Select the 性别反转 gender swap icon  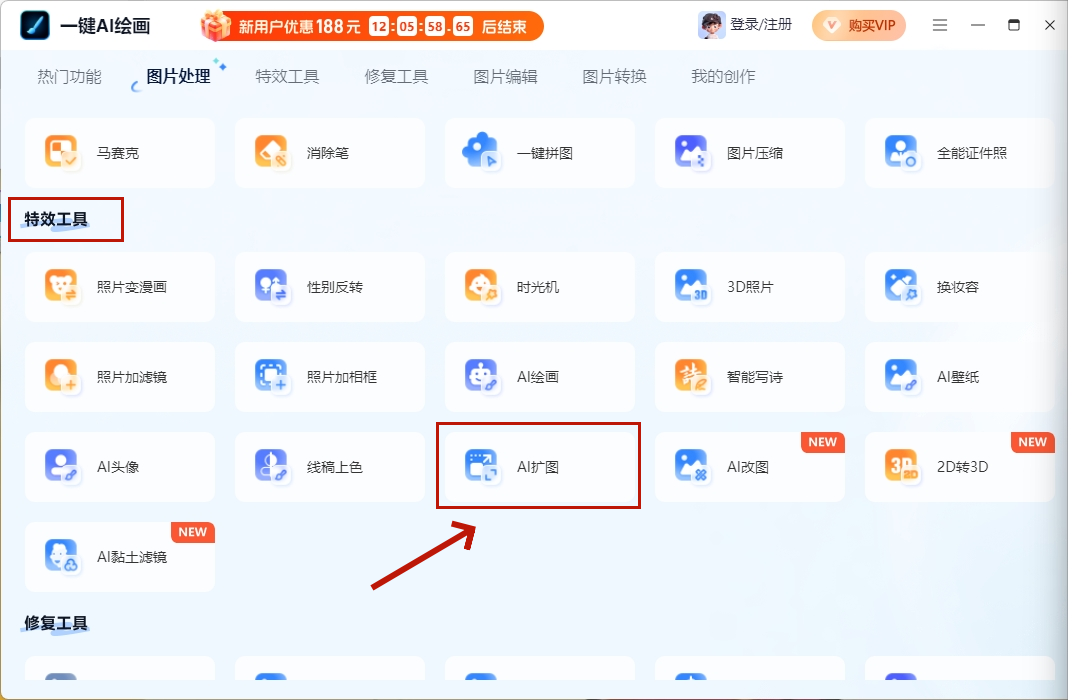[271, 286]
